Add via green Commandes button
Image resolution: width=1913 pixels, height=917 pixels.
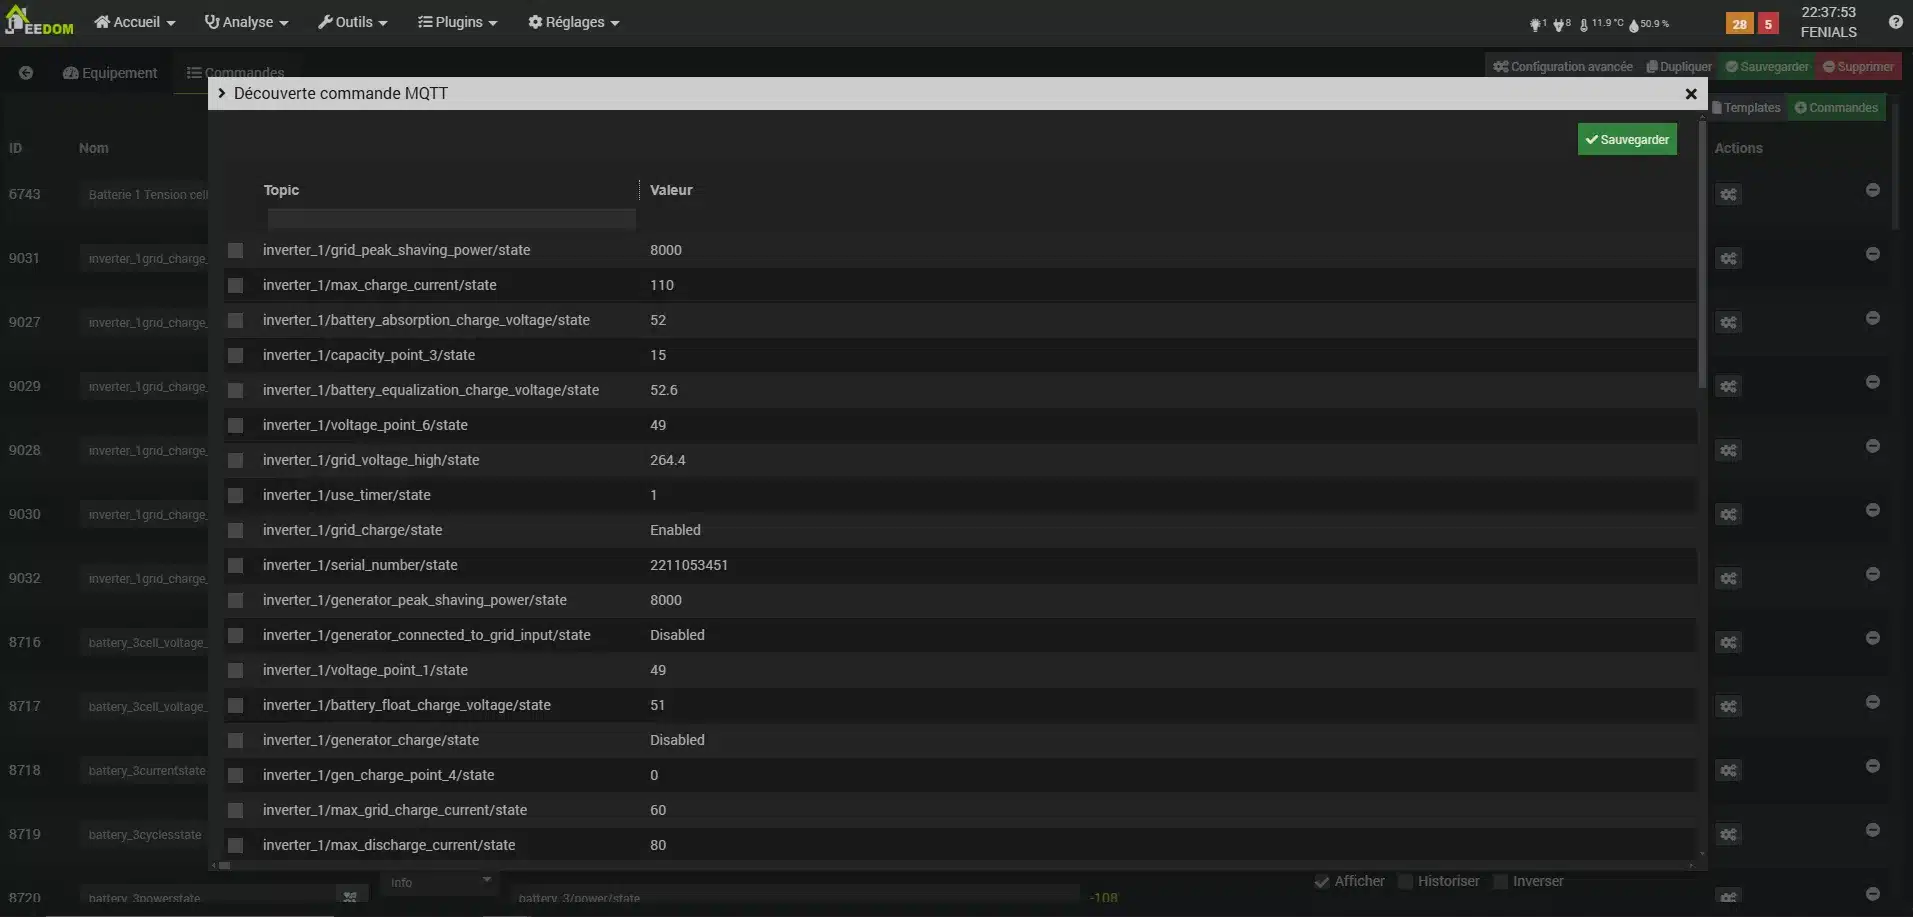point(1836,108)
